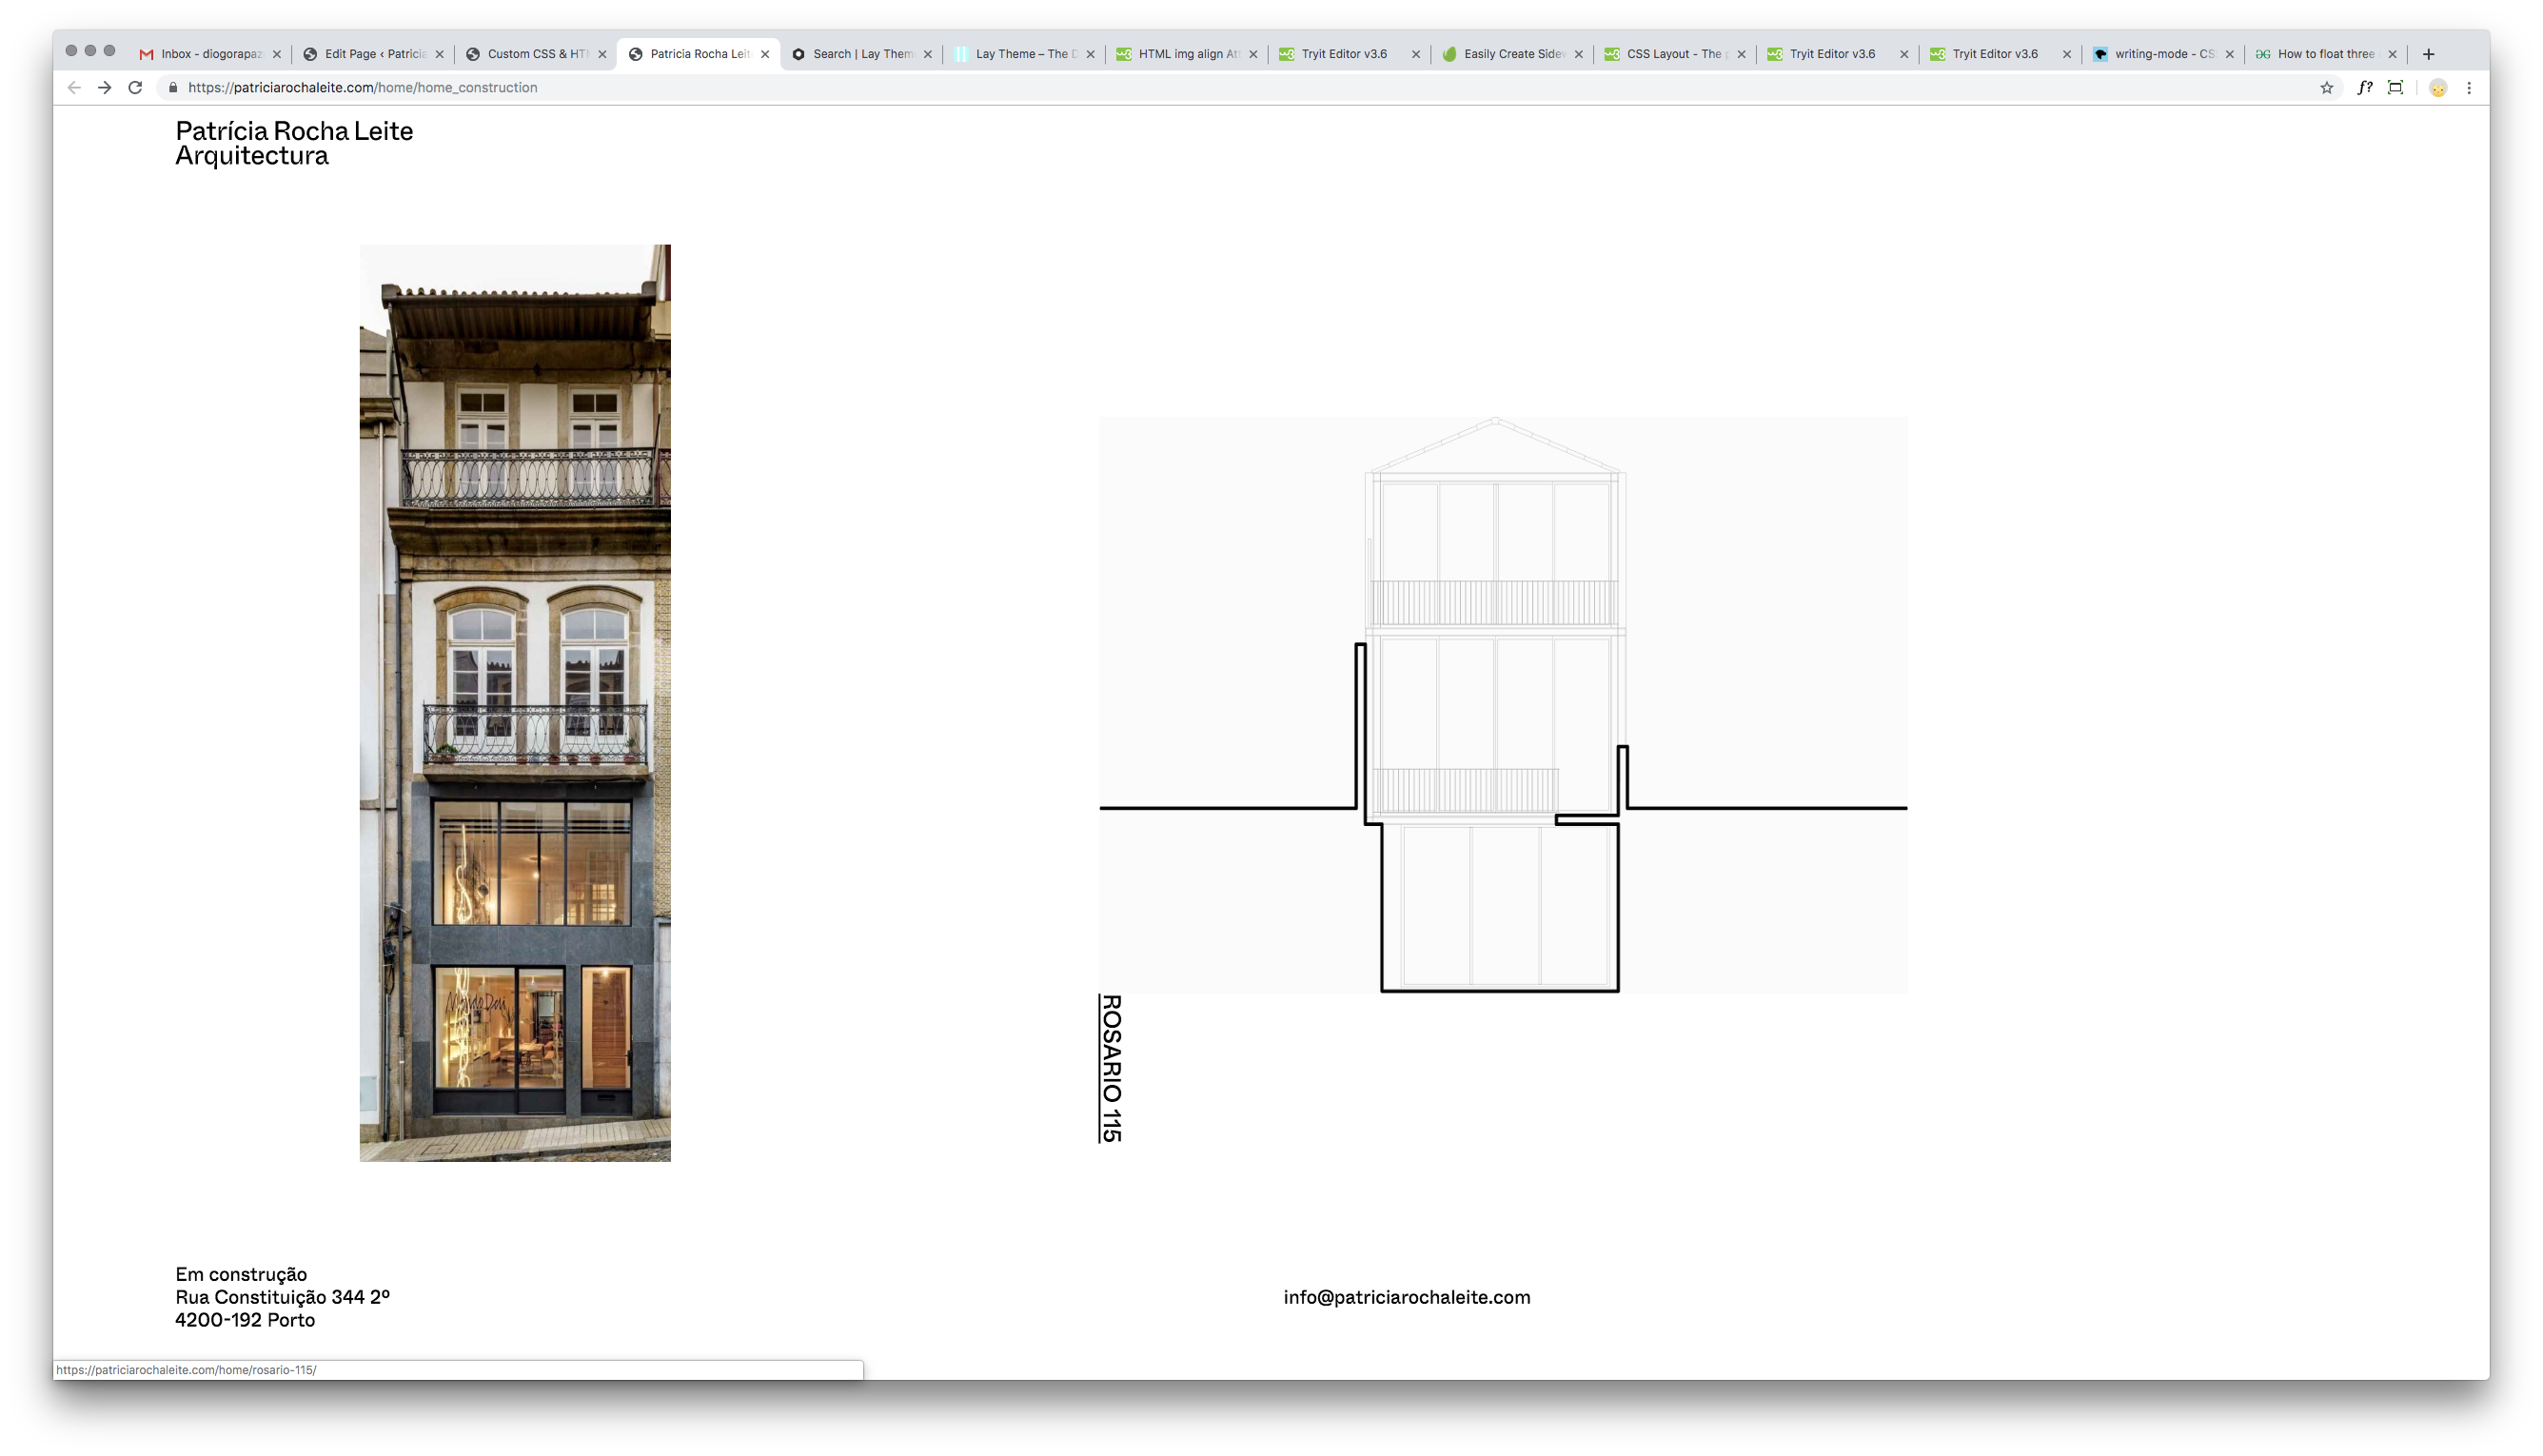2543x1456 pixels.
Task: Click the screen capture extension icon
Action: coord(2395,88)
